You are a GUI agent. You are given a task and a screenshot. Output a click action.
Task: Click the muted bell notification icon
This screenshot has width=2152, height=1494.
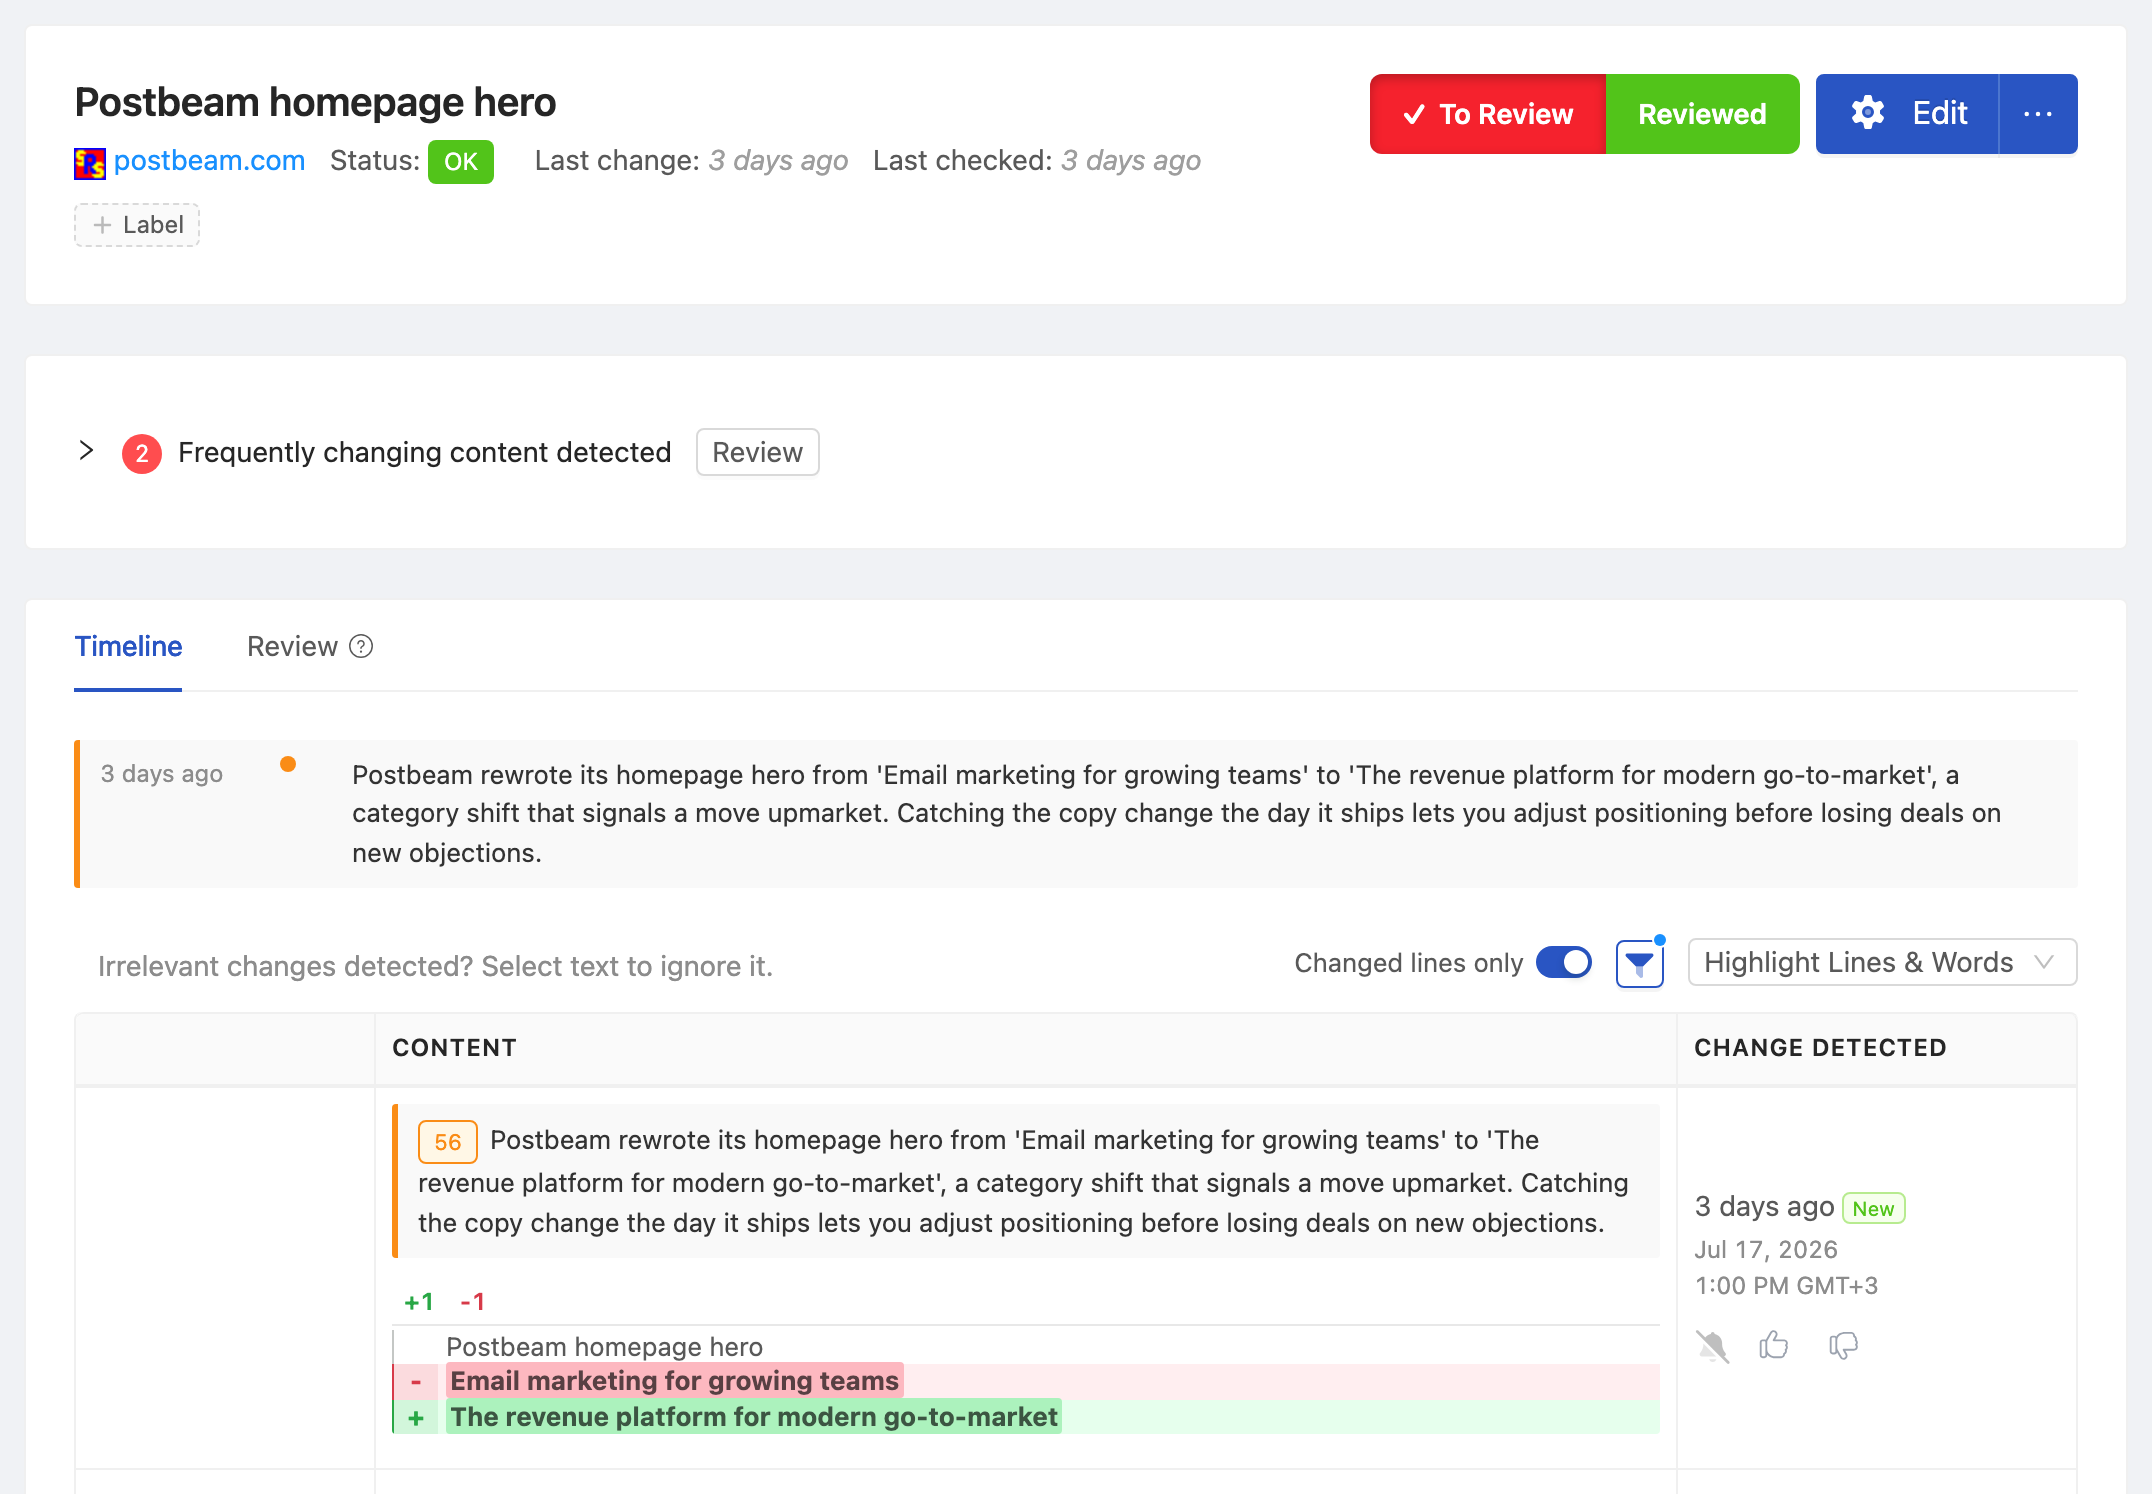pyautogui.click(x=1713, y=1347)
